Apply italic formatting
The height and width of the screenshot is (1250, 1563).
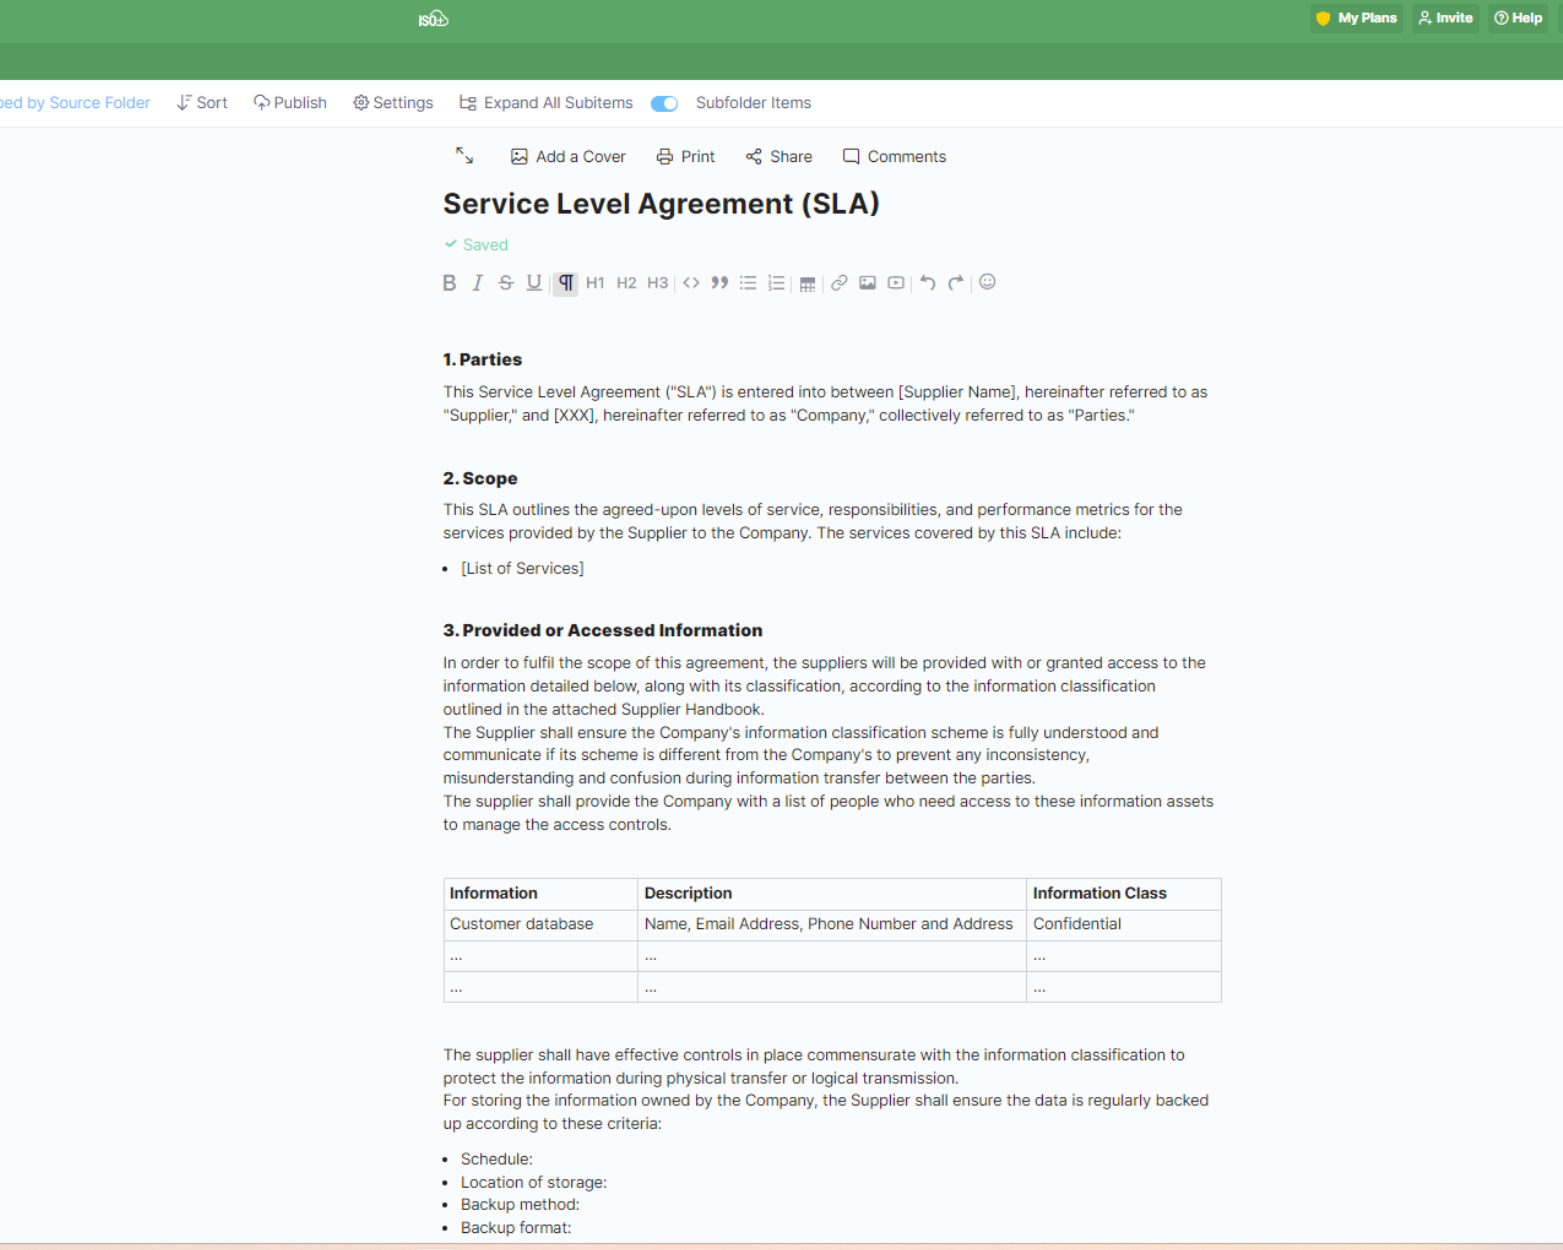pyautogui.click(x=477, y=283)
